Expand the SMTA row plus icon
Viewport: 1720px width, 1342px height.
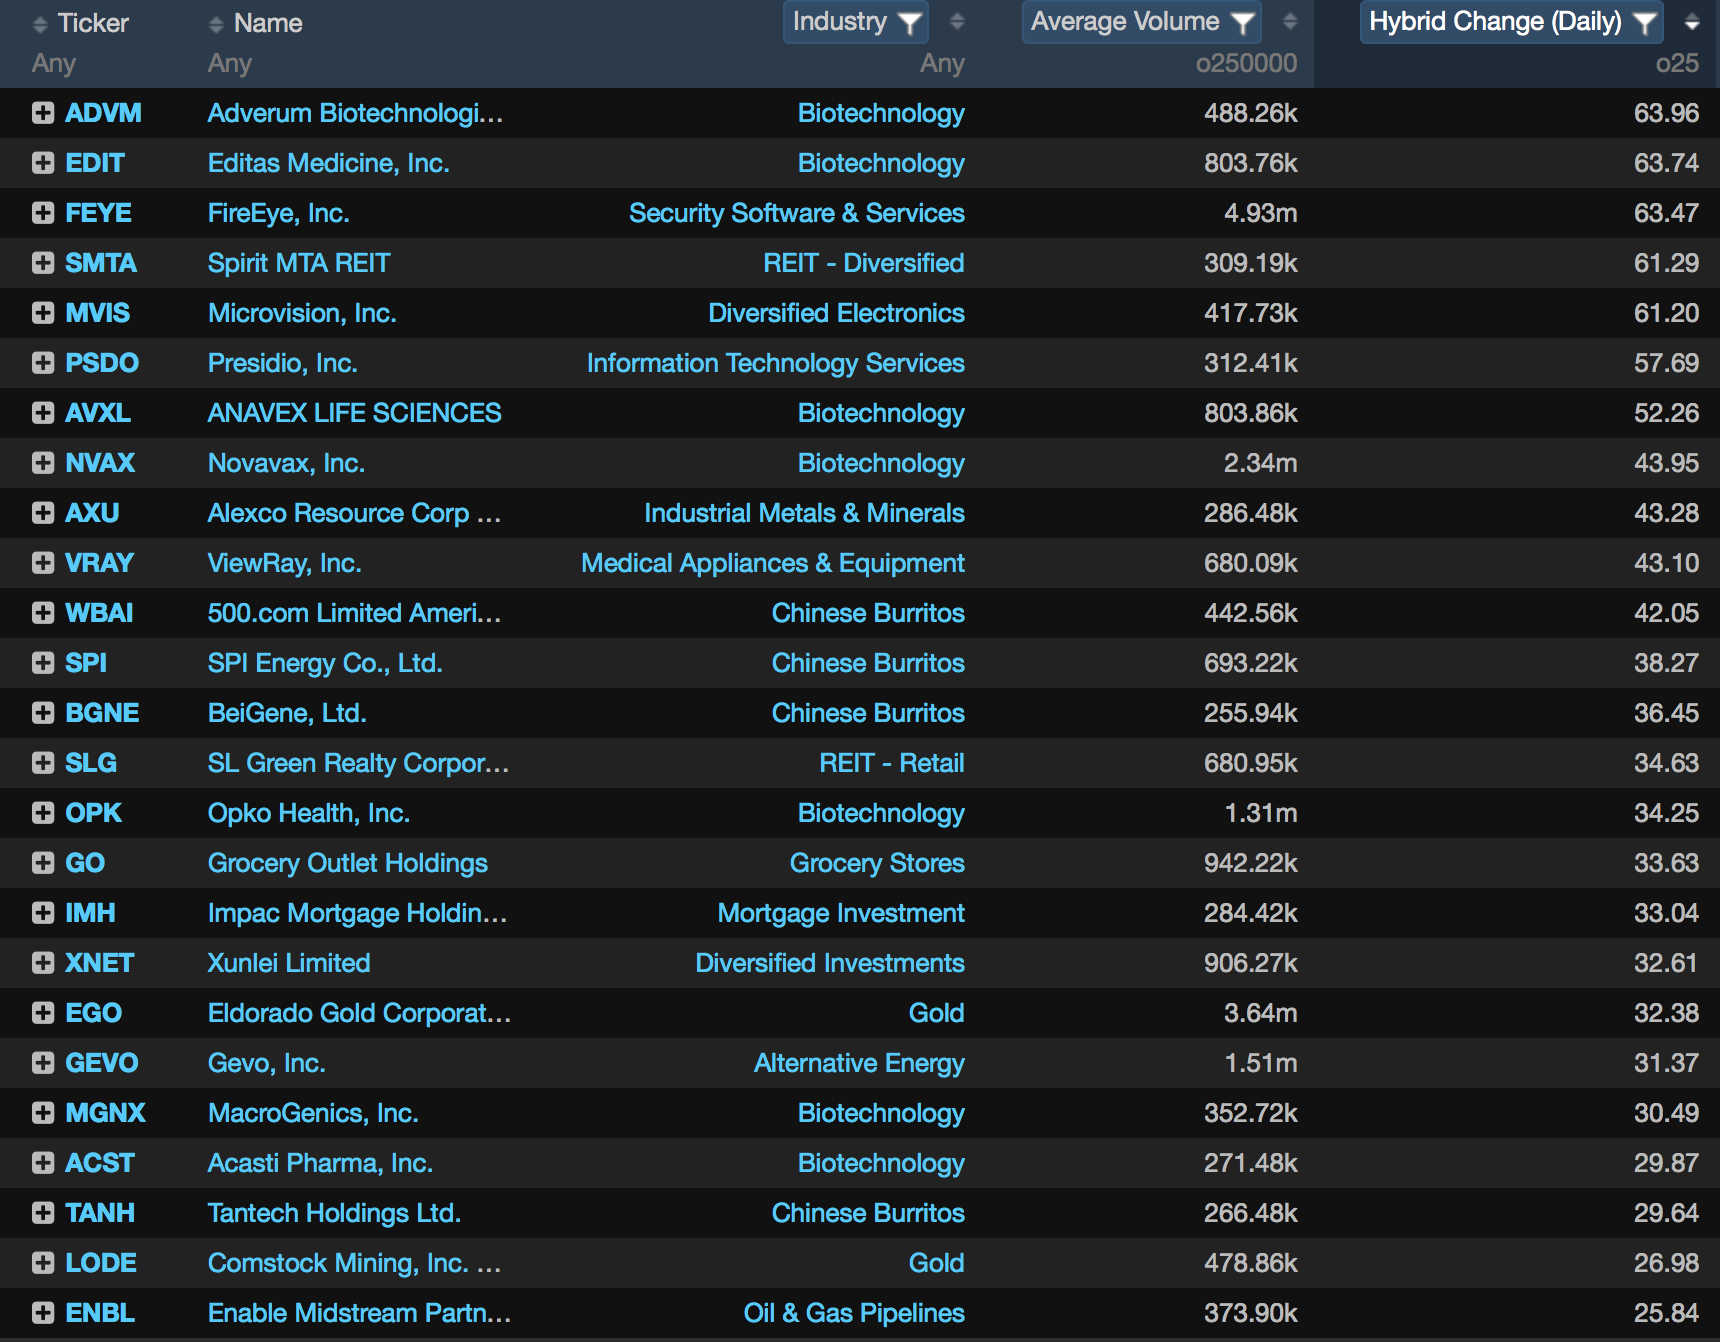[43, 263]
